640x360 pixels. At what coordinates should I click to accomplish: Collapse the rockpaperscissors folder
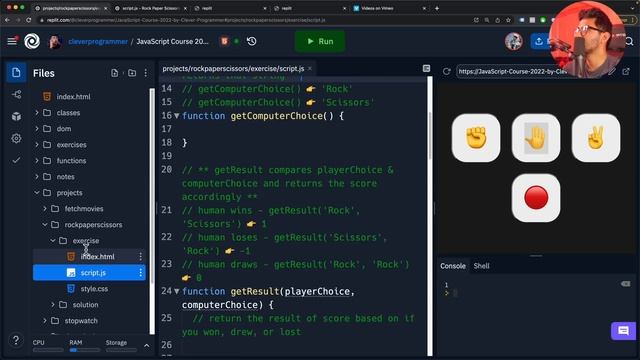click(x=45, y=224)
